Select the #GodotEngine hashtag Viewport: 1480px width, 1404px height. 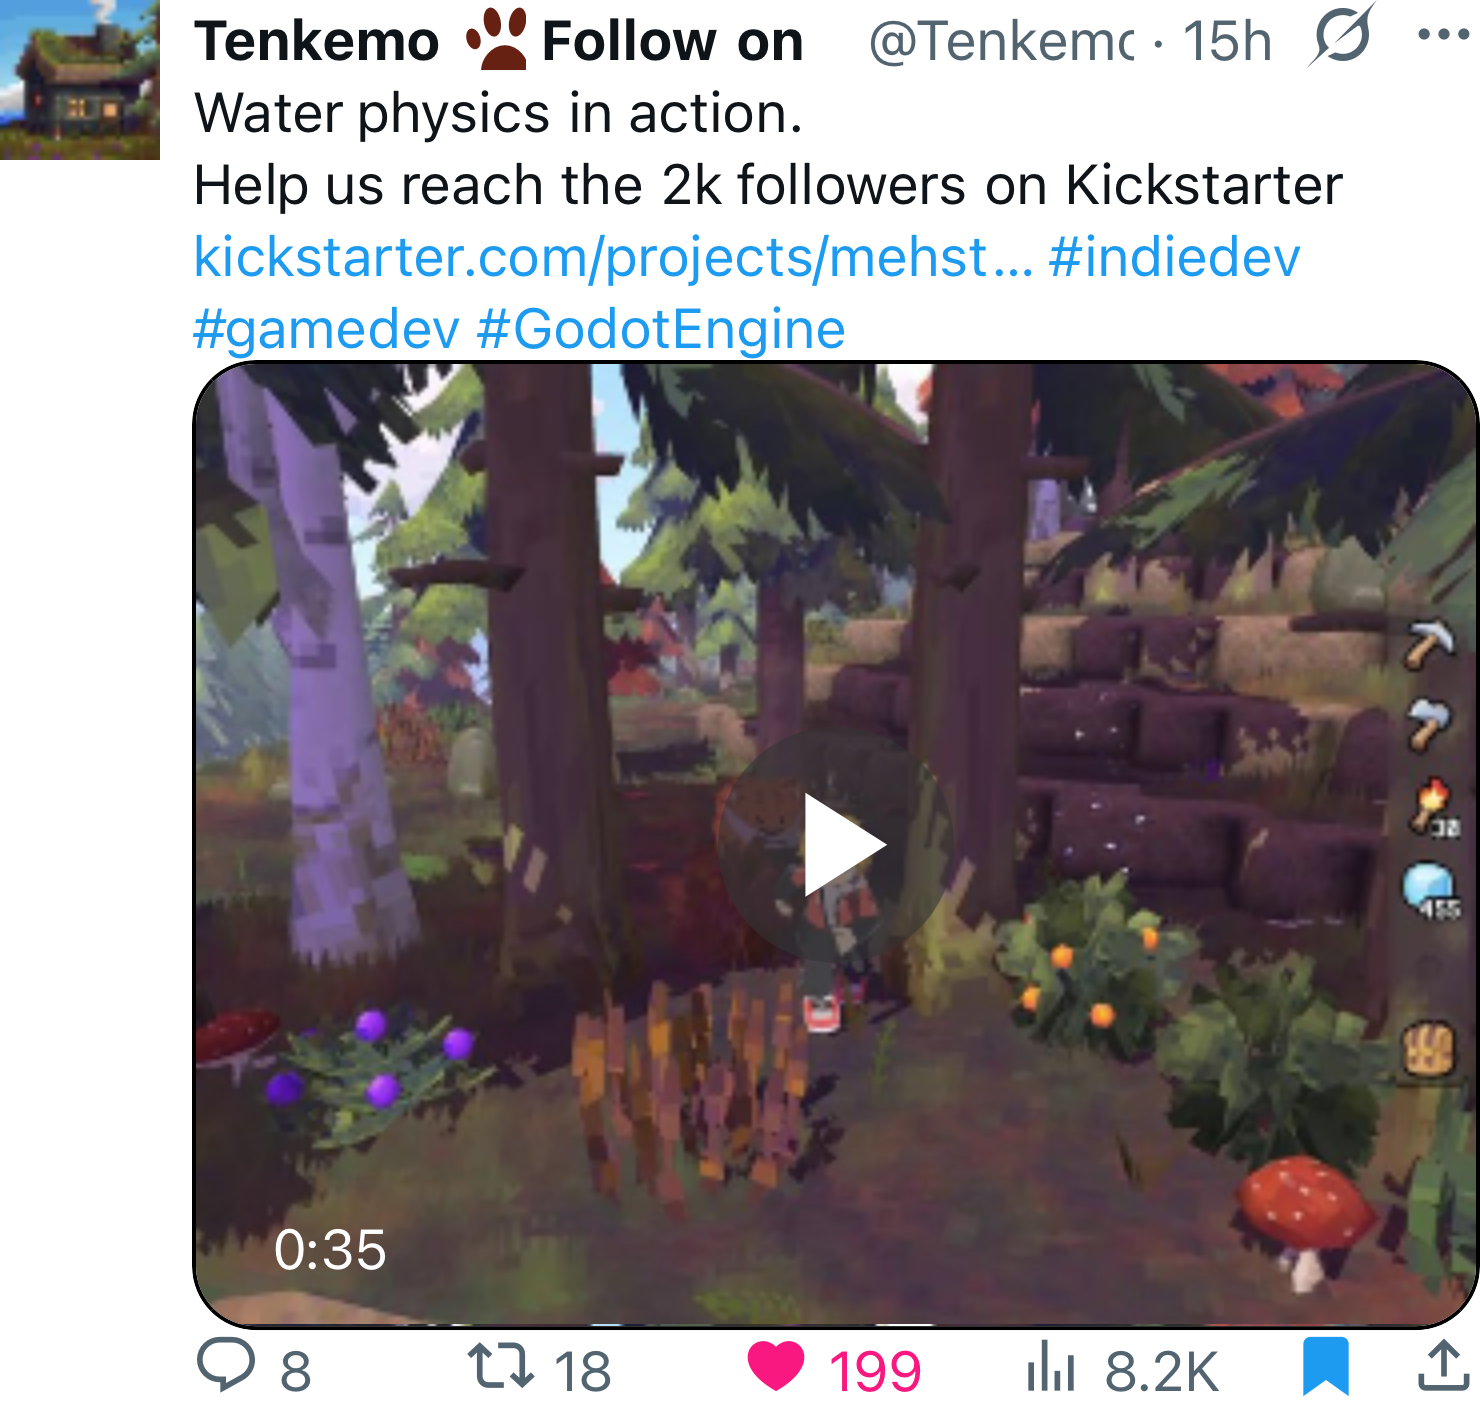pos(661,329)
